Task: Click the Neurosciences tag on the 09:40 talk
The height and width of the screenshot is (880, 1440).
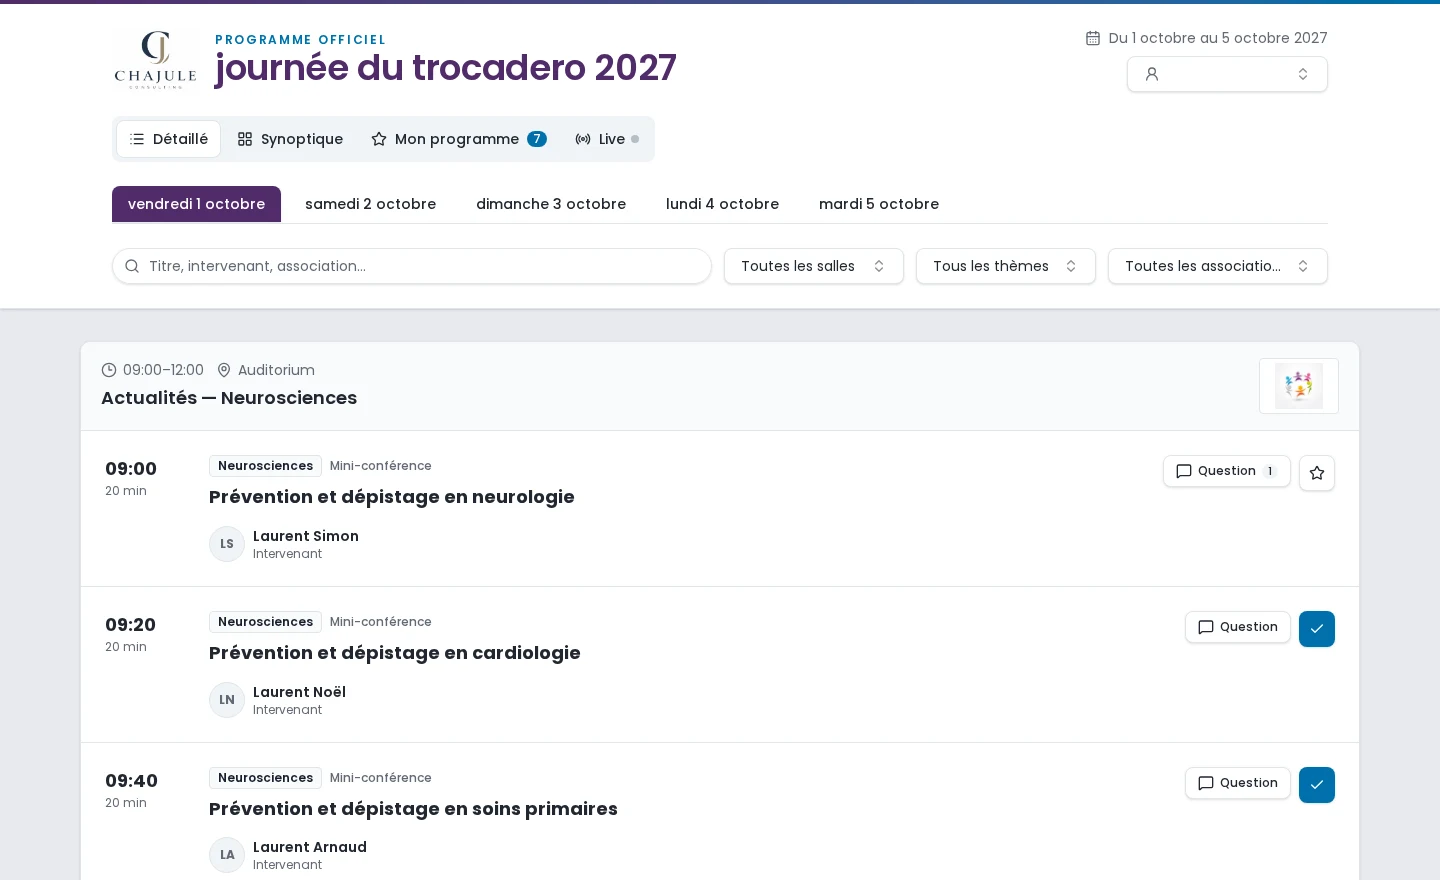Action: (x=265, y=778)
